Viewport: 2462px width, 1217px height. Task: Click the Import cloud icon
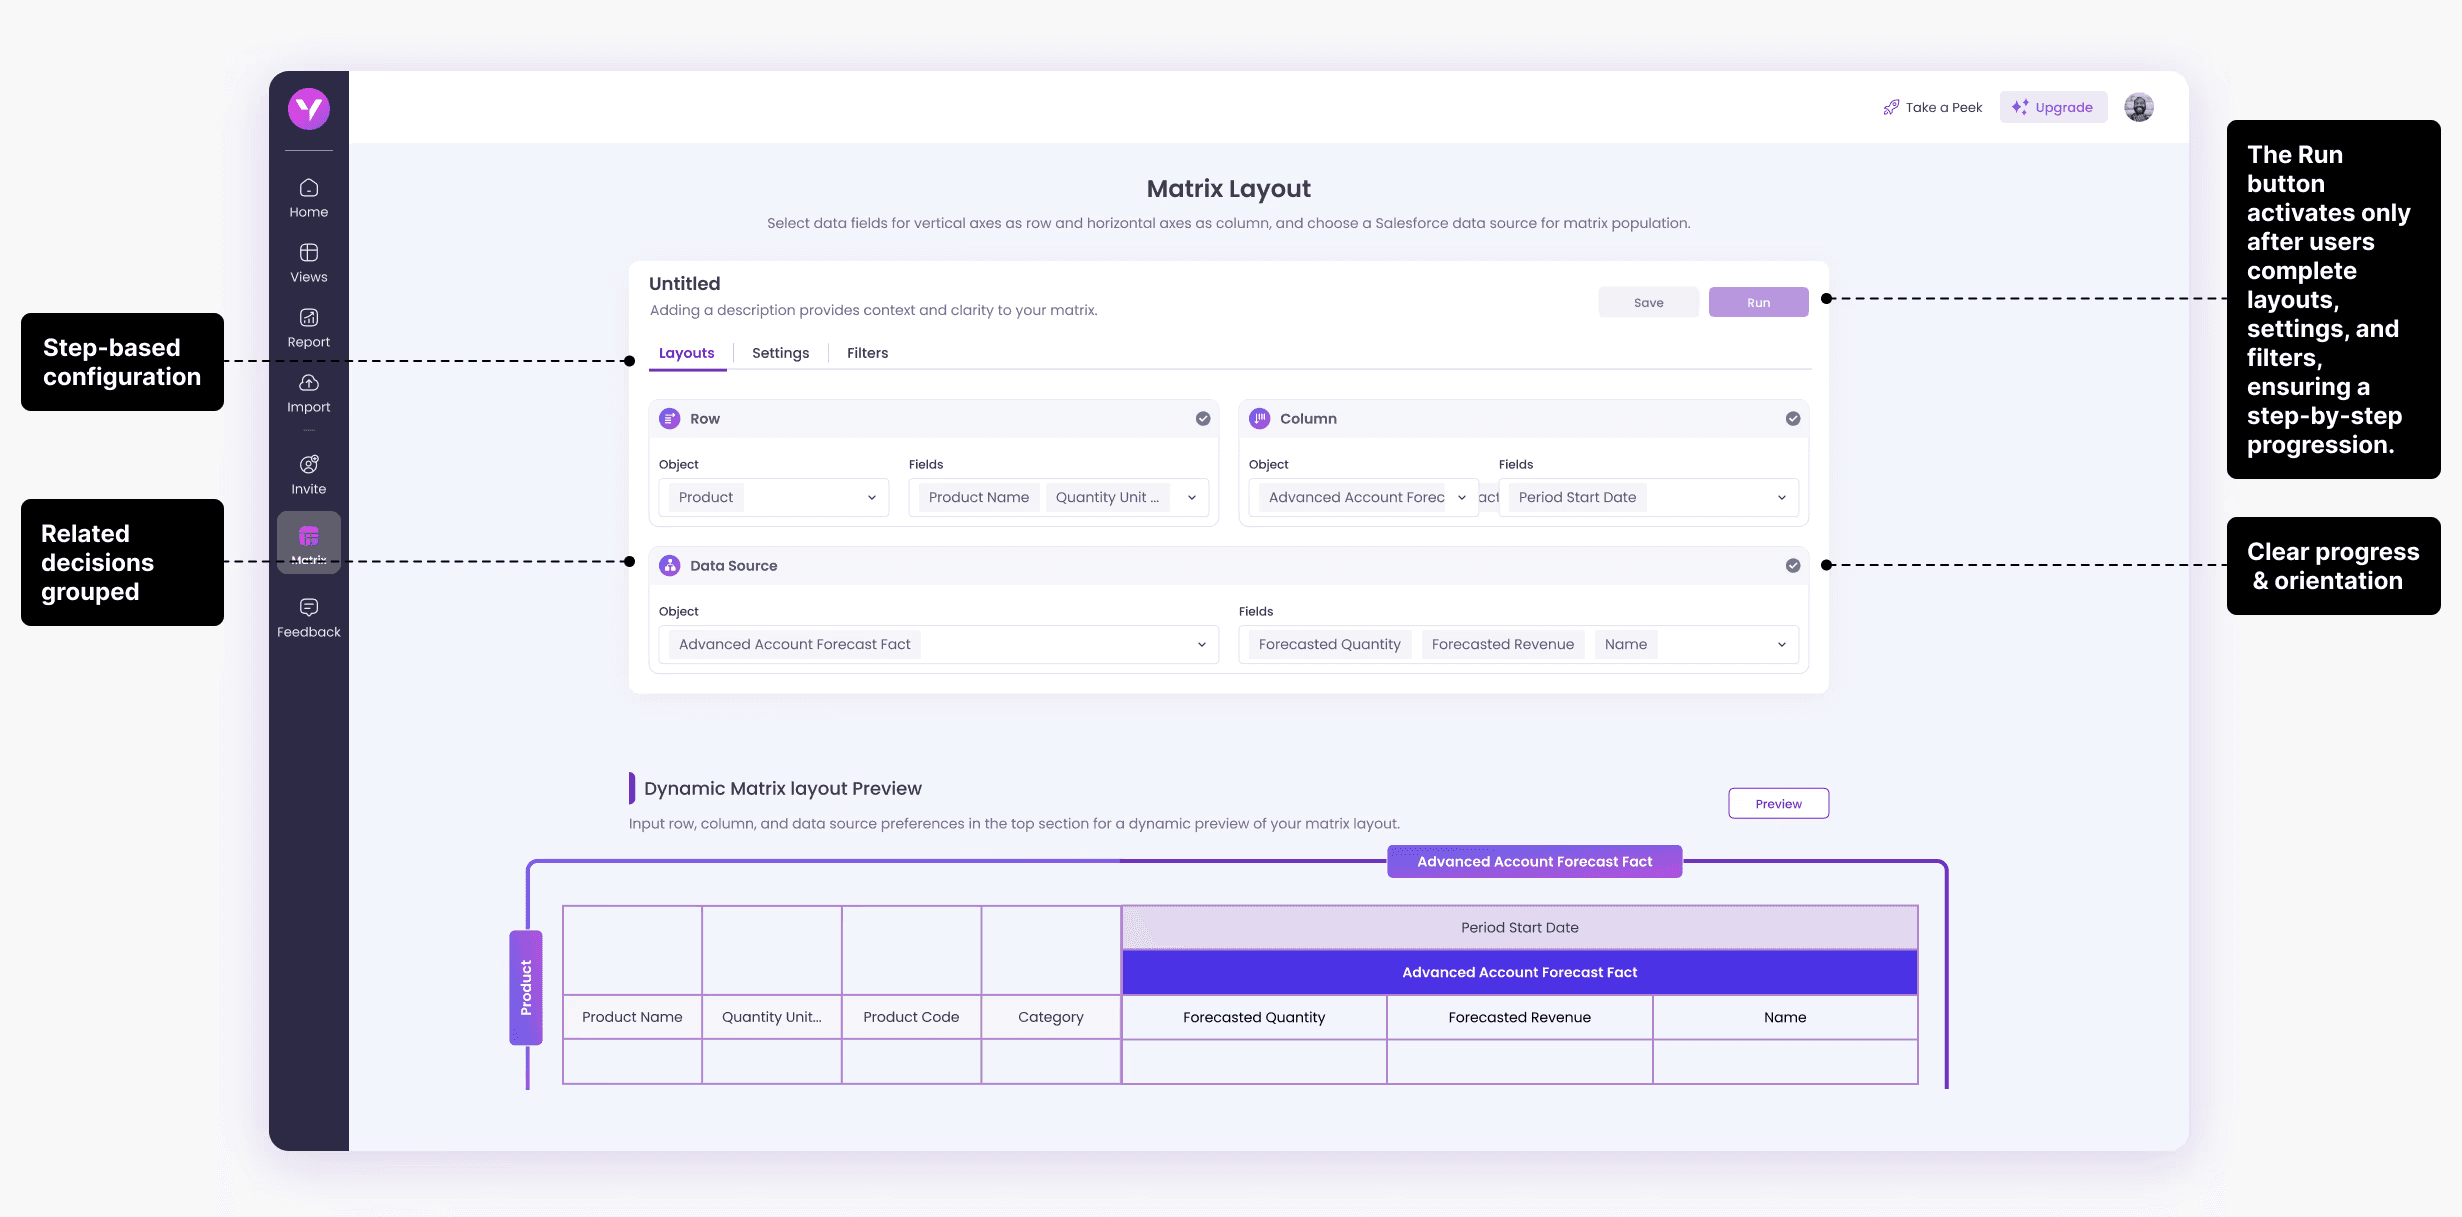coord(308,384)
